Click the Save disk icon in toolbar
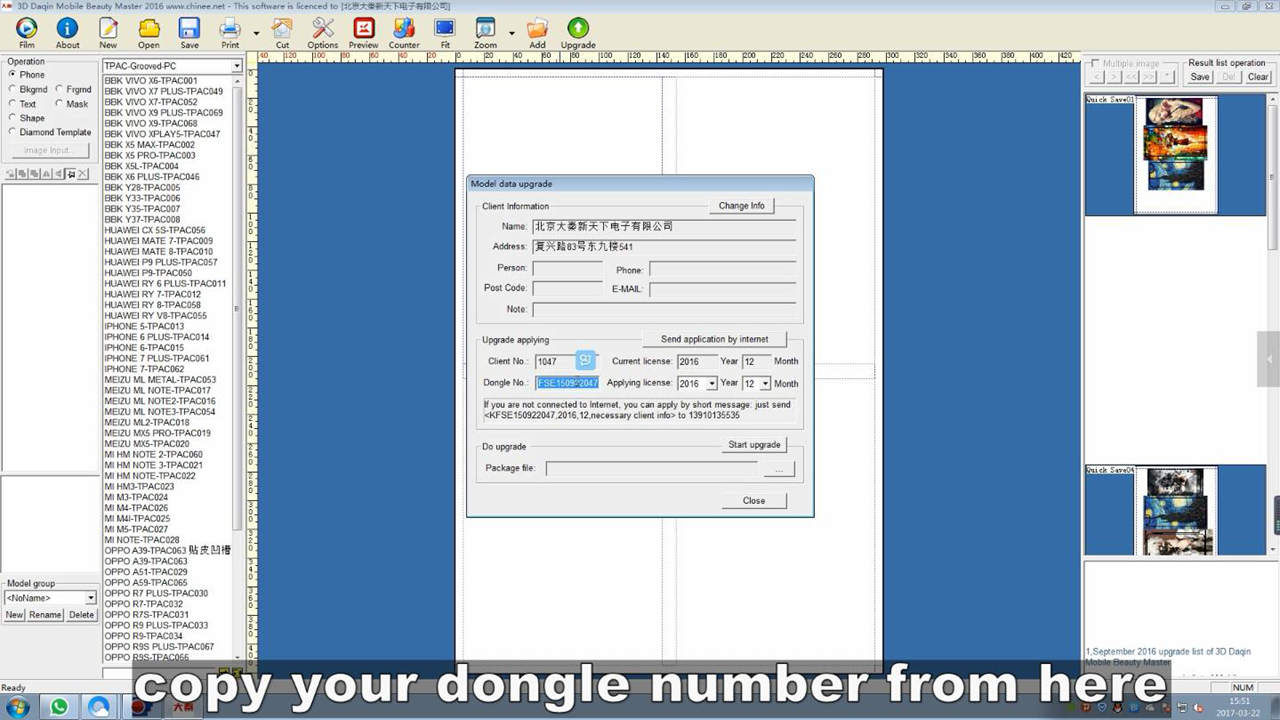The width and height of the screenshot is (1280, 720). click(x=189, y=32)
